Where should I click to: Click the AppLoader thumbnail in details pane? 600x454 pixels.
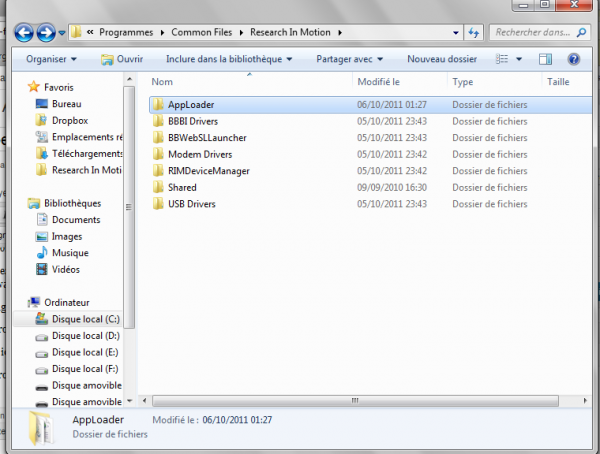click(41, 428)
